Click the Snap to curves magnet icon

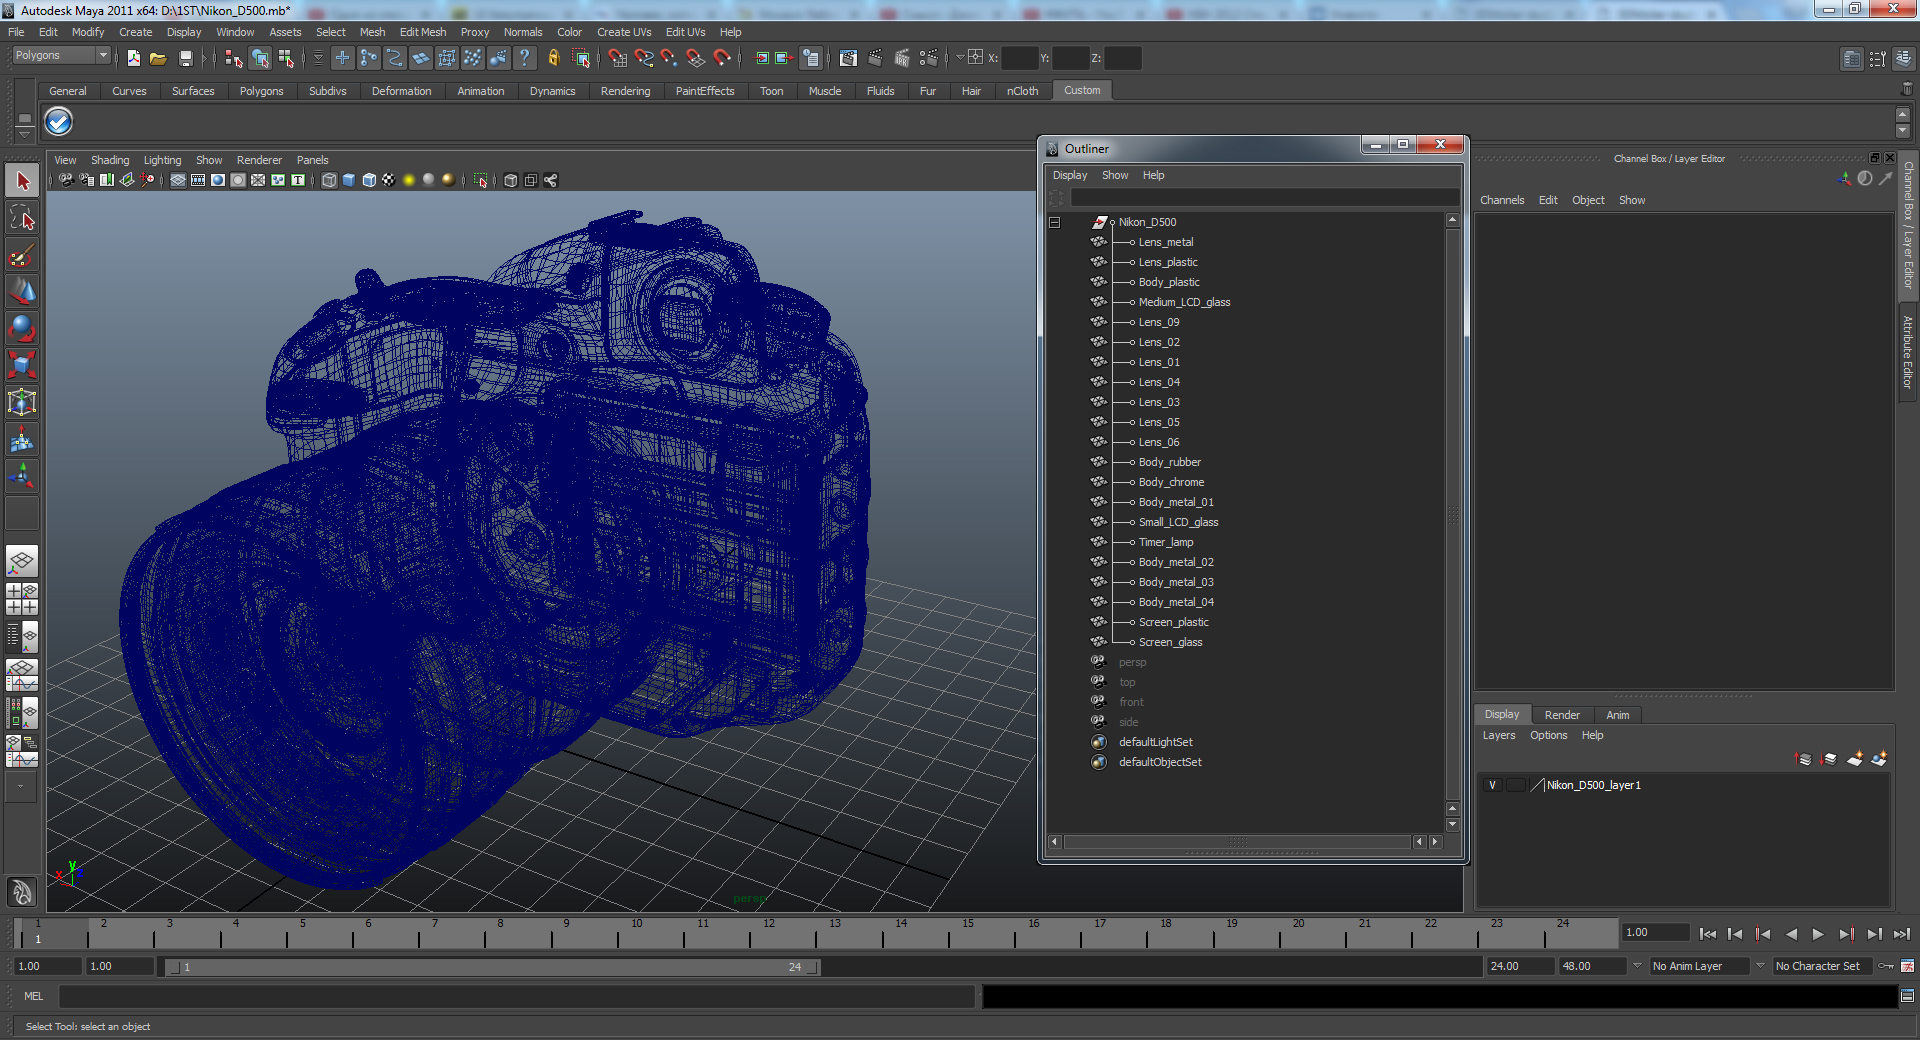pos(644,58)
